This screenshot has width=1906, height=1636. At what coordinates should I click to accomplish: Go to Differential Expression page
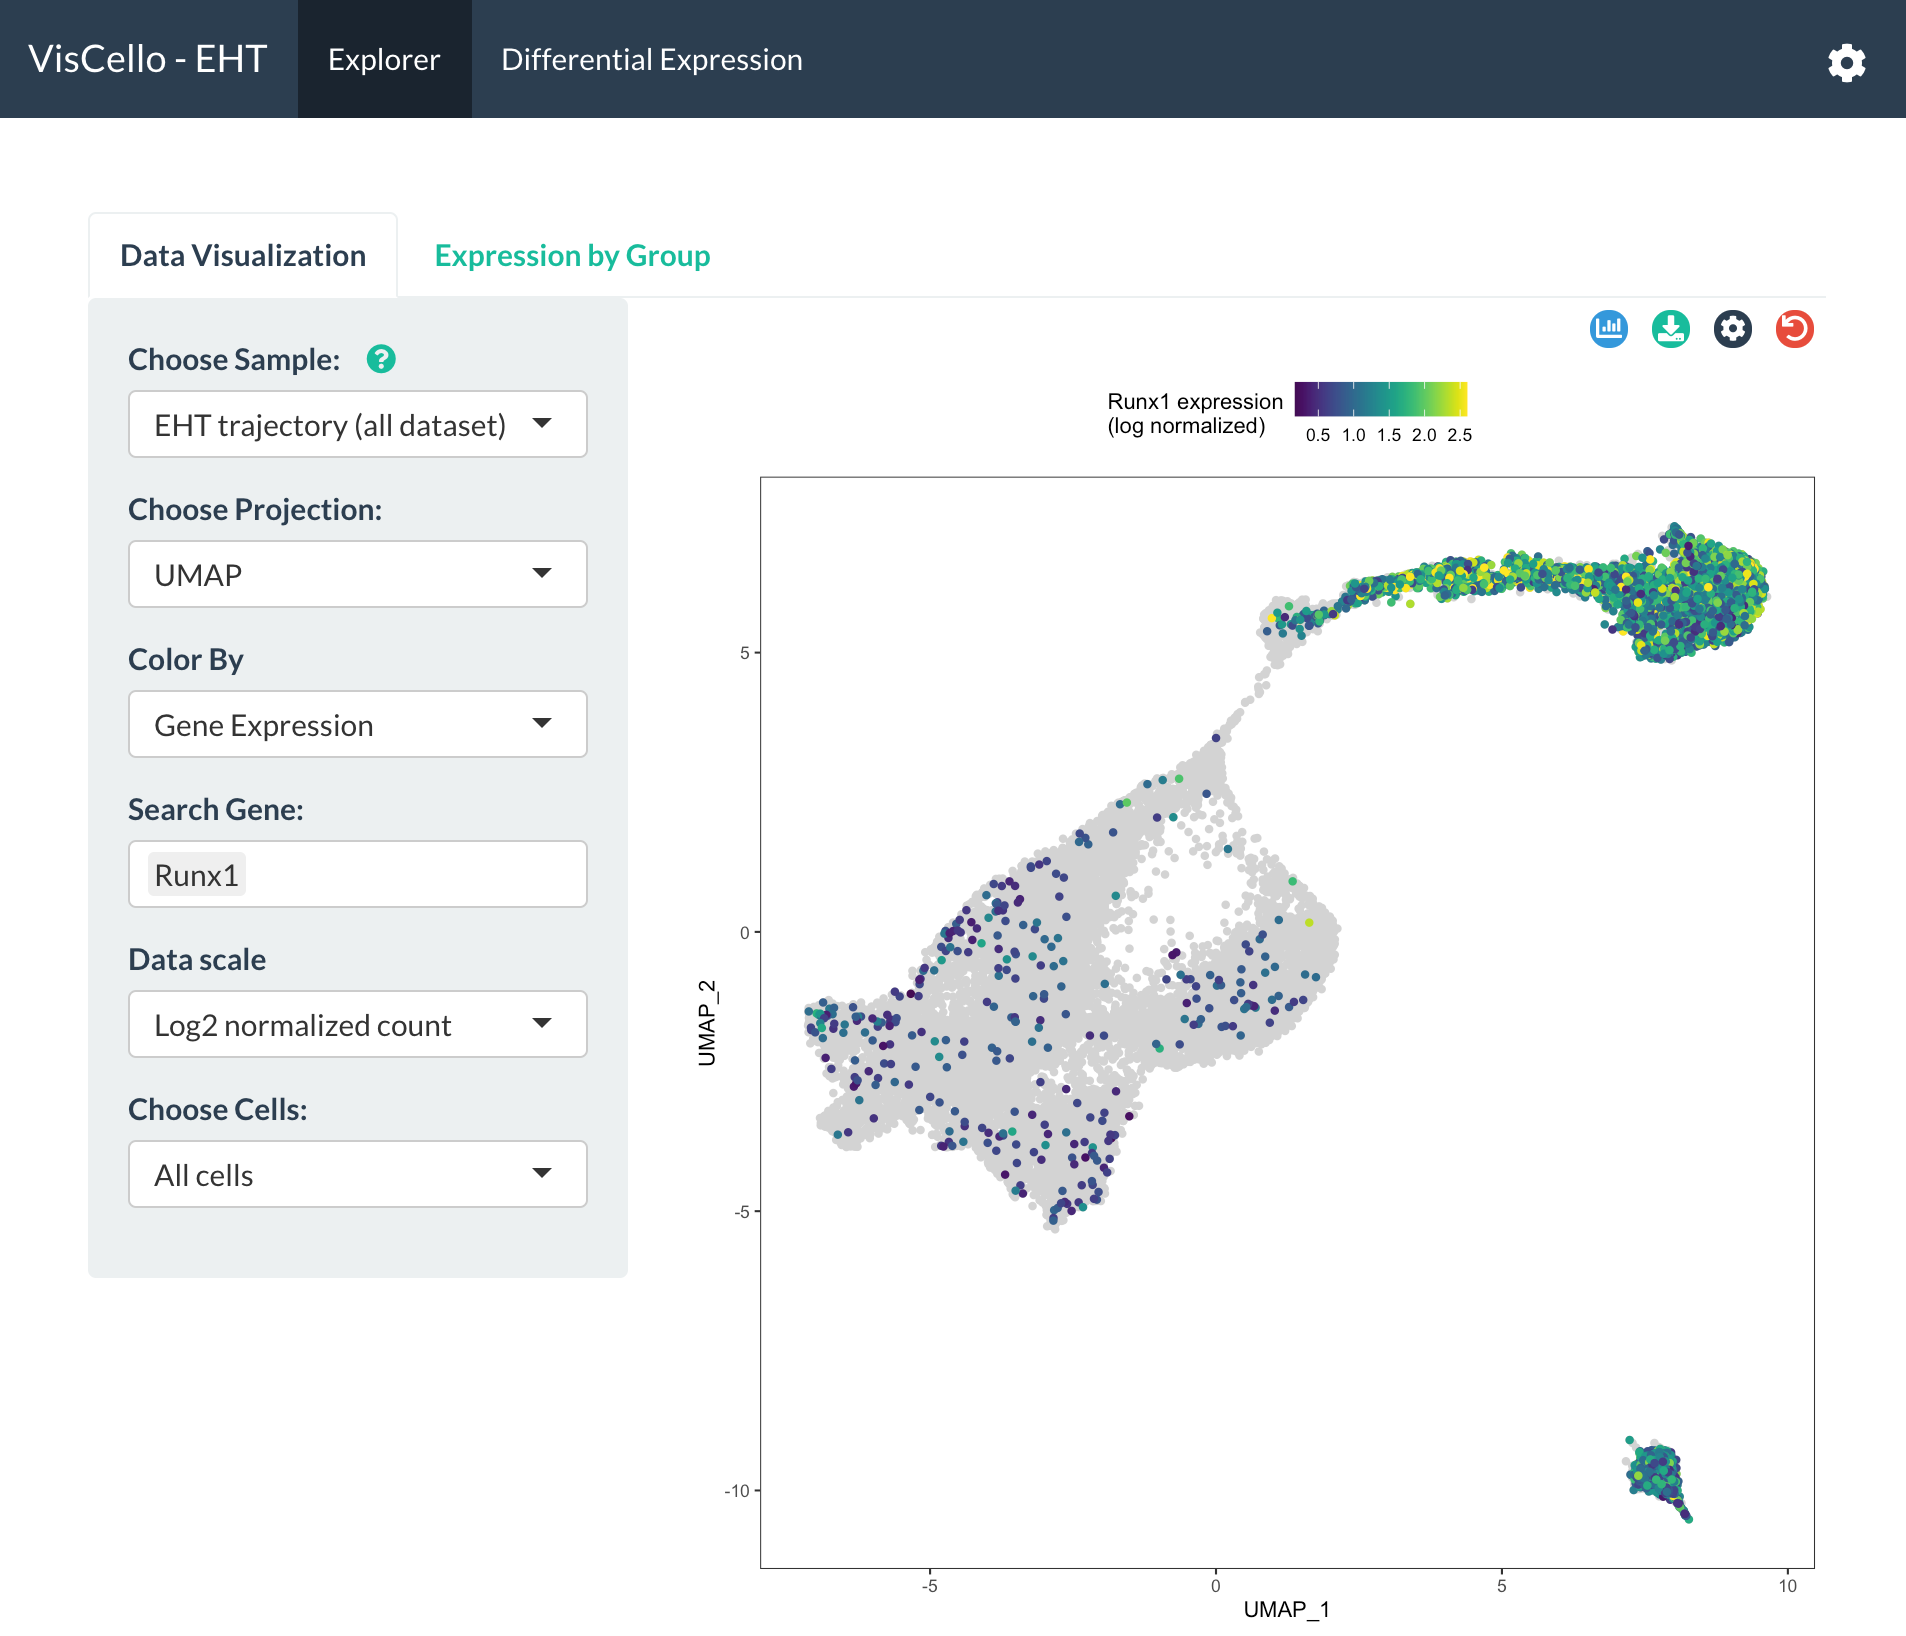tap(652, 60)
